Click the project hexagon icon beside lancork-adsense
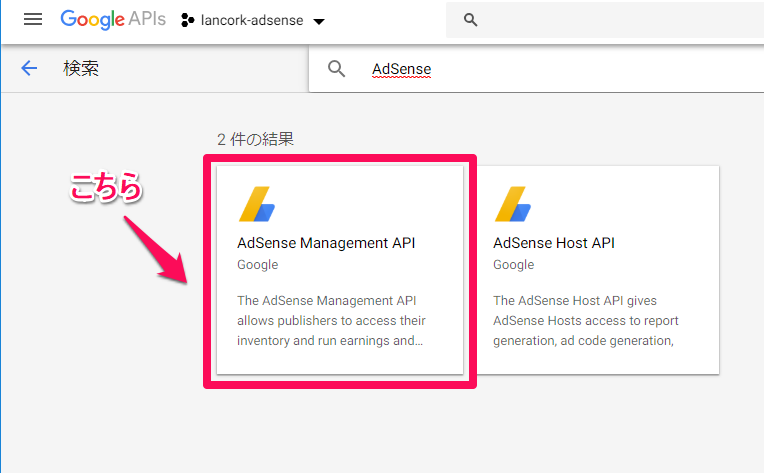The image size is (764, 473). tap(188, 20)
